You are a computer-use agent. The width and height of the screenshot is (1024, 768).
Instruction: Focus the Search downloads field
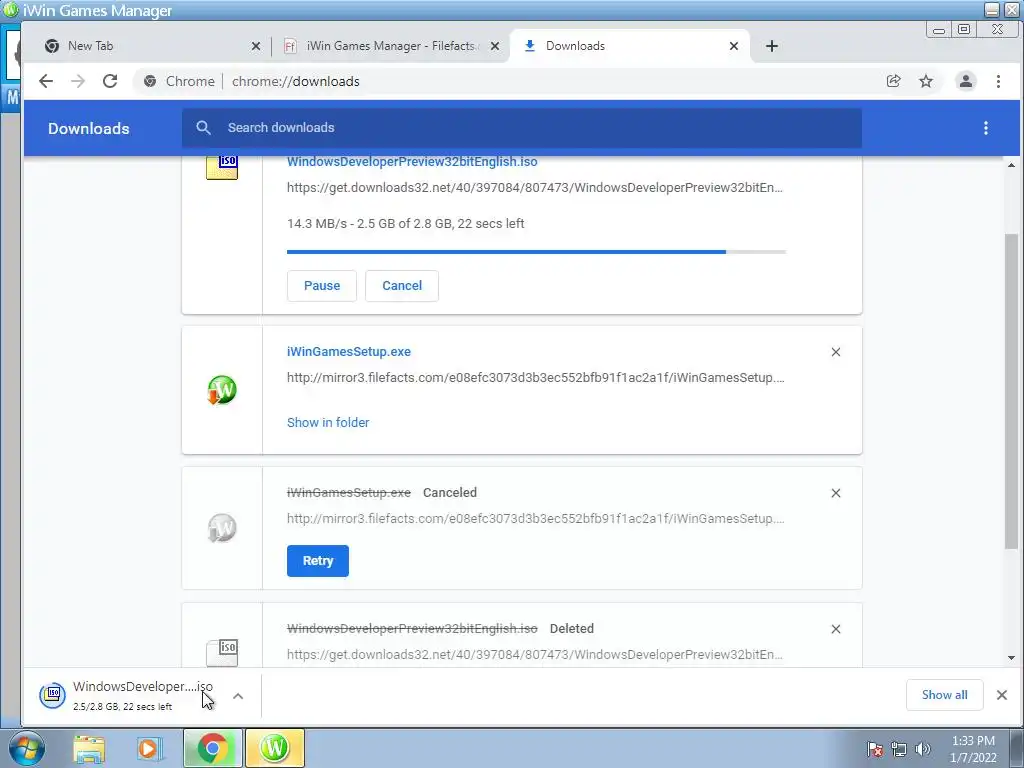(522, 128)
